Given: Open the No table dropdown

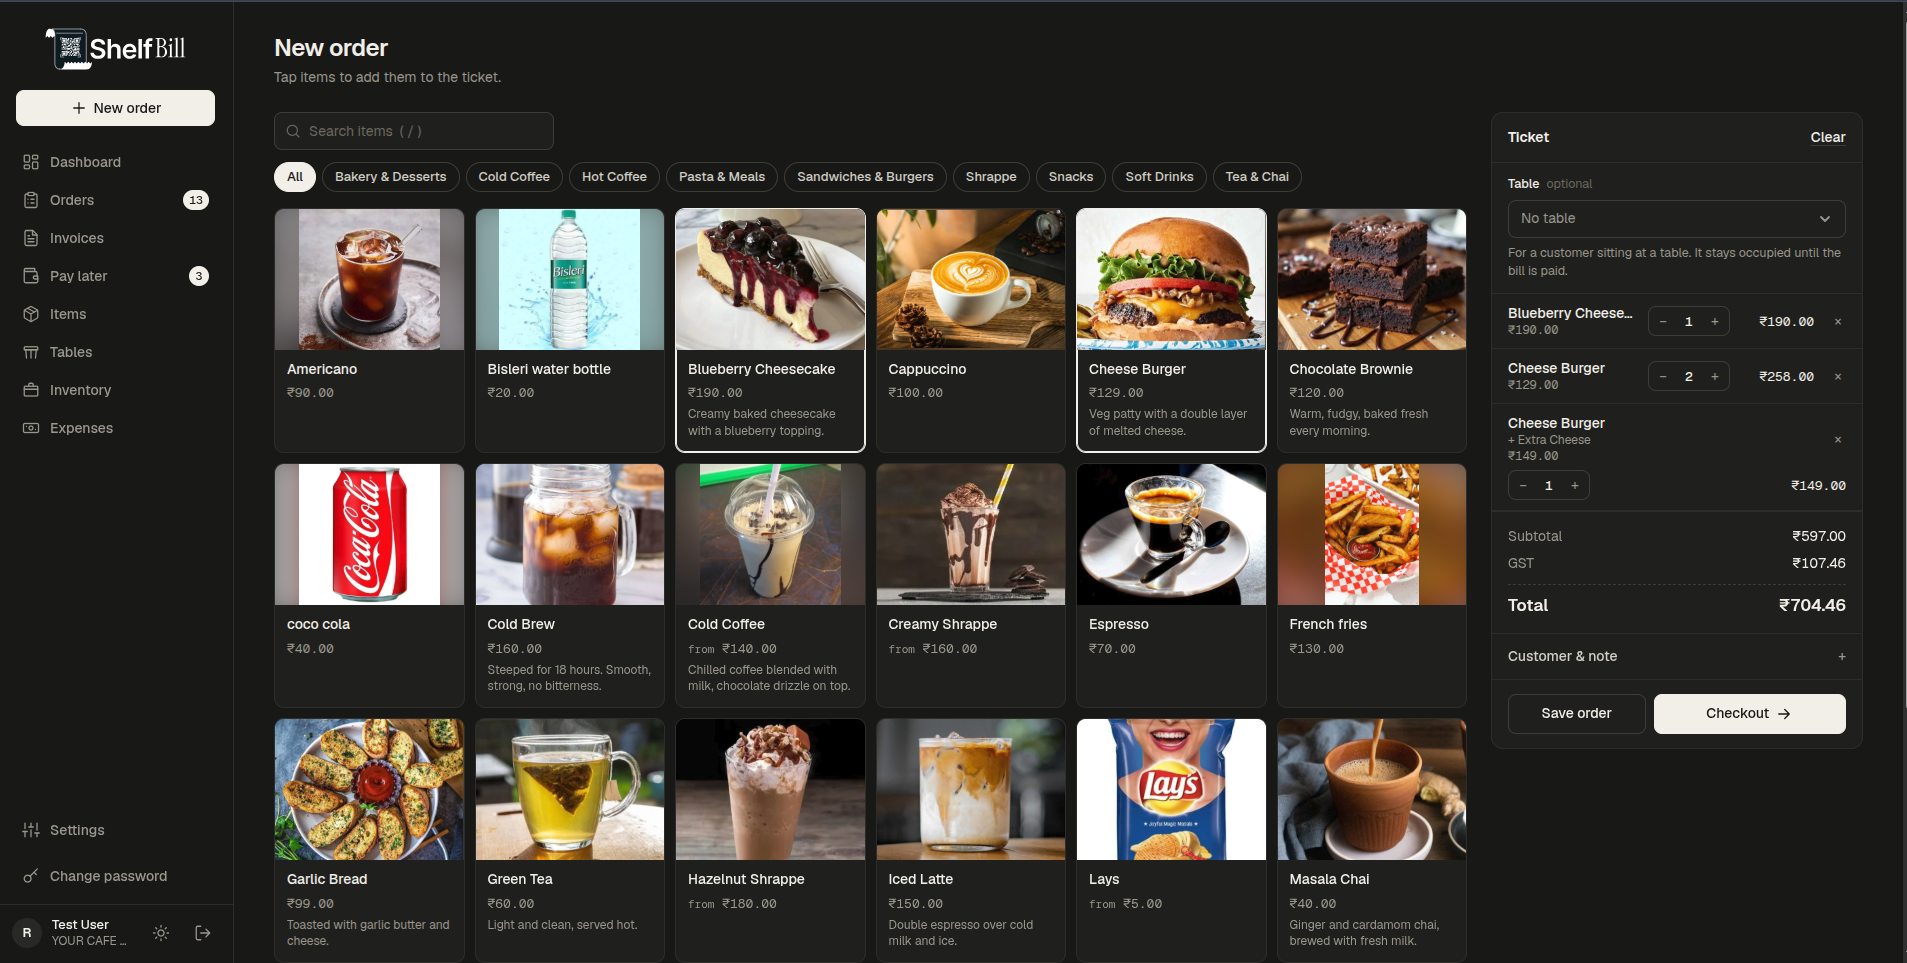Looking at the screenshot, I should [1676, 218].
